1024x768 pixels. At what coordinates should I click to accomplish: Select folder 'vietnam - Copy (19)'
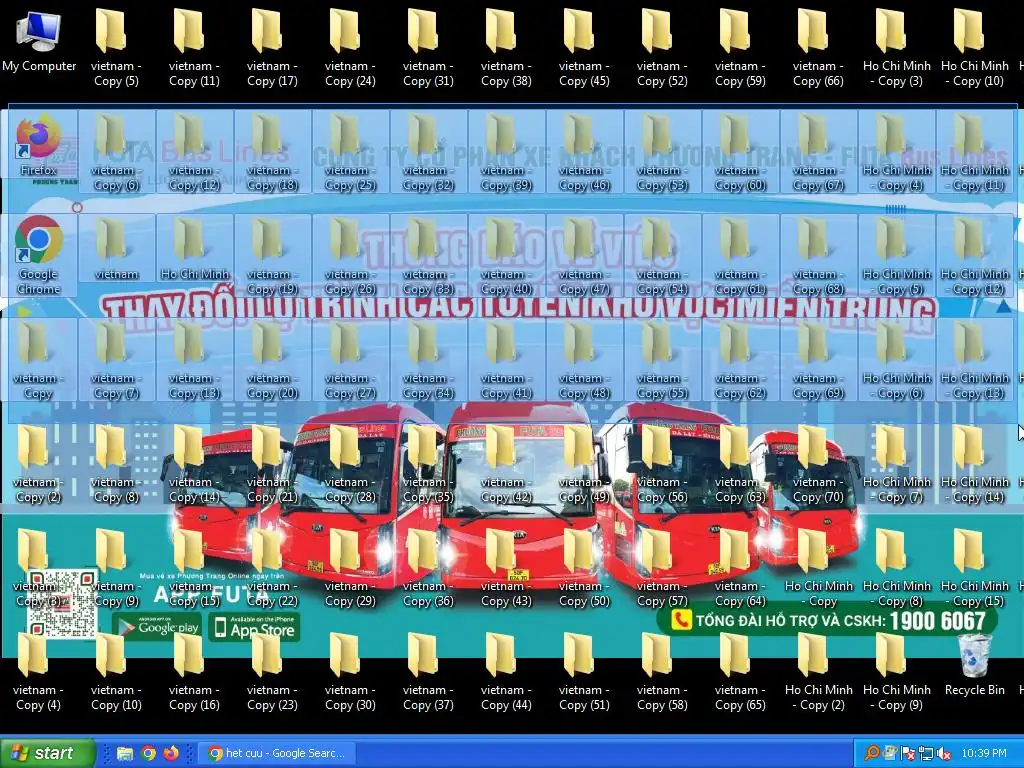pyautogui.click(x=272, y=255)
